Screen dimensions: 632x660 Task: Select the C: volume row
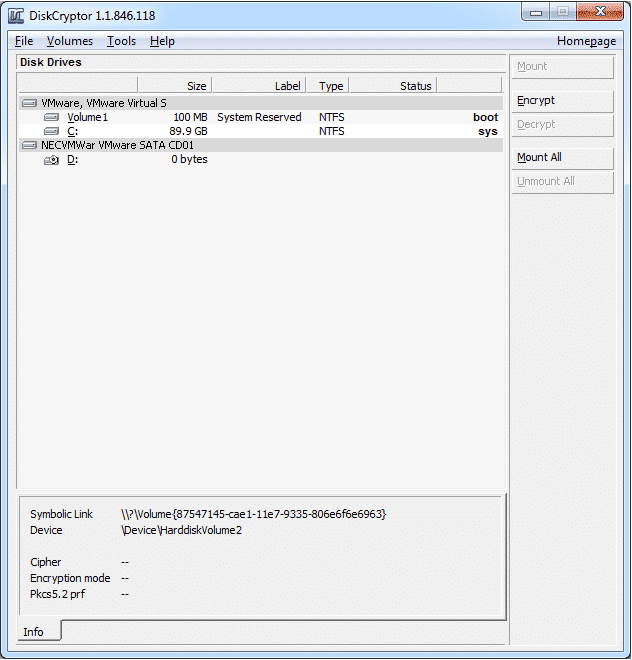261,131
